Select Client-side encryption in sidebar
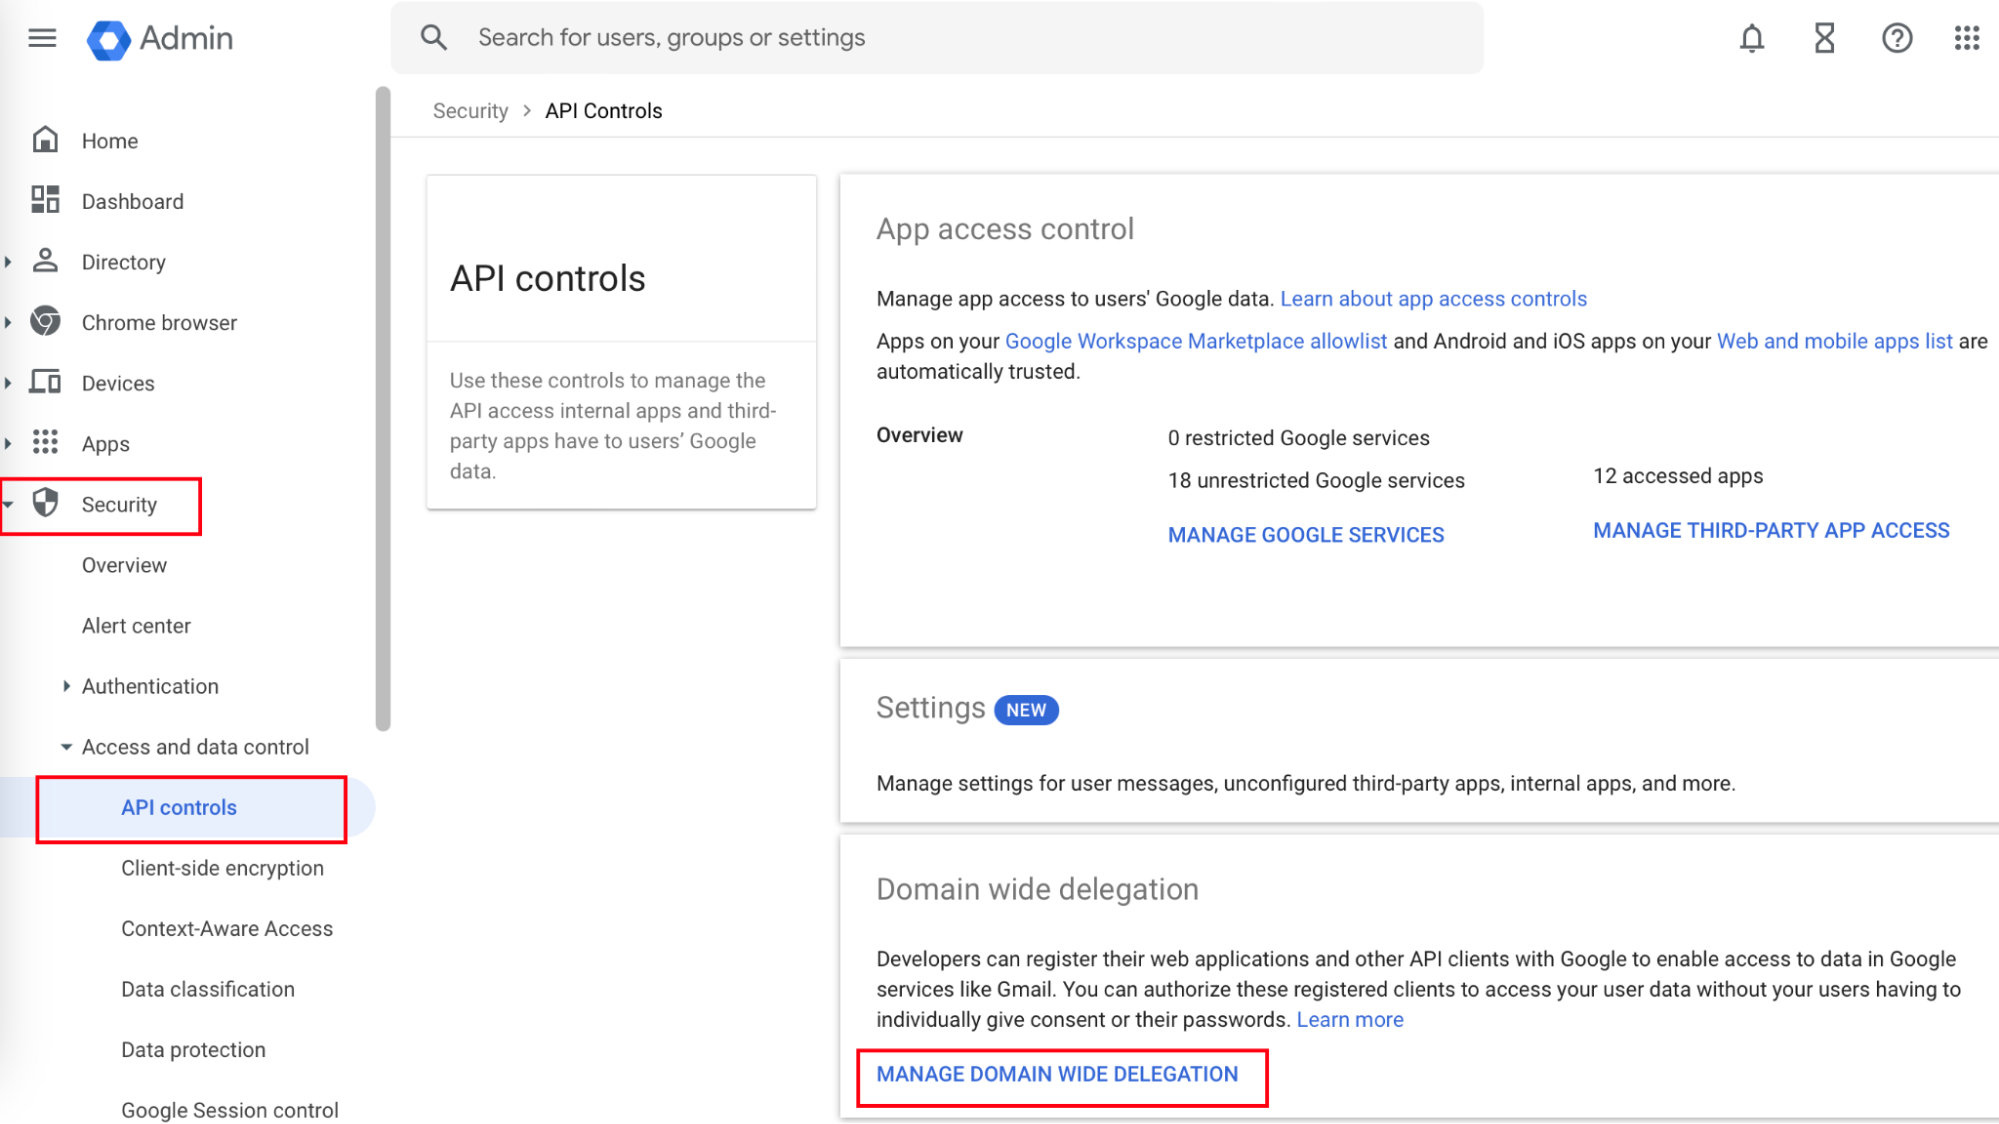 (x=222, y=868)
